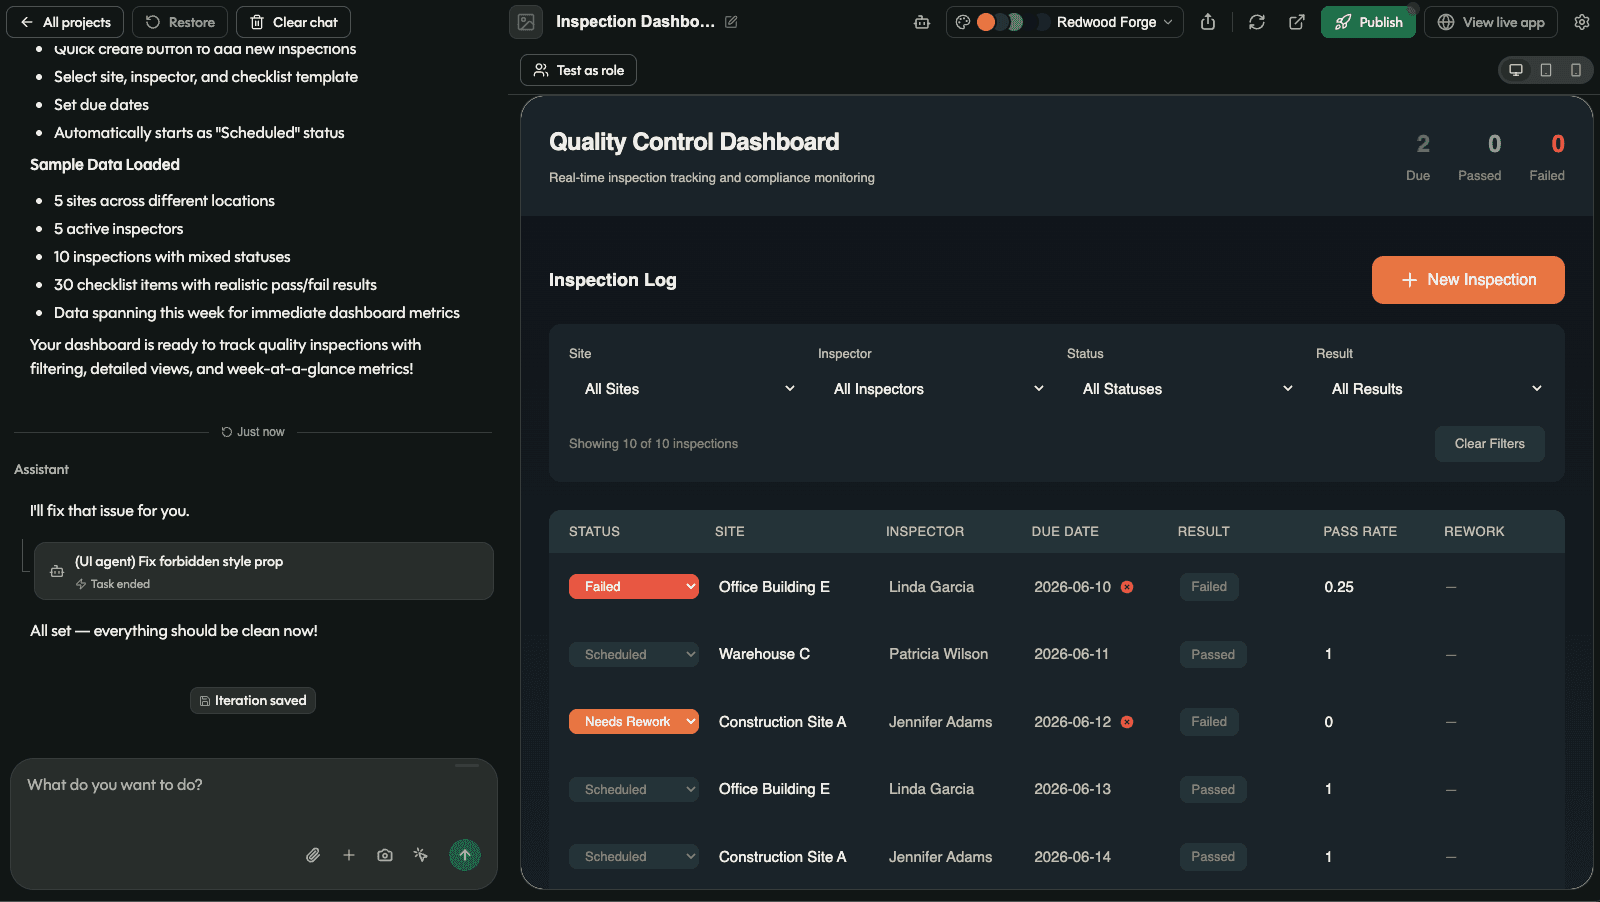The height and width of the screenshot is (902, 1600).
Task: Change Needs Rework status dropdown
Action: [634, 722]
